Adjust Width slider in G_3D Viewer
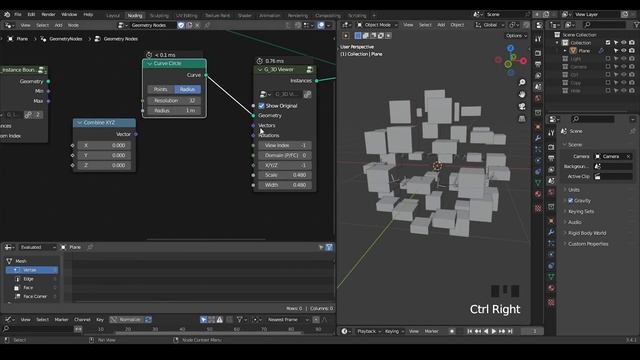 pos(284,185)
